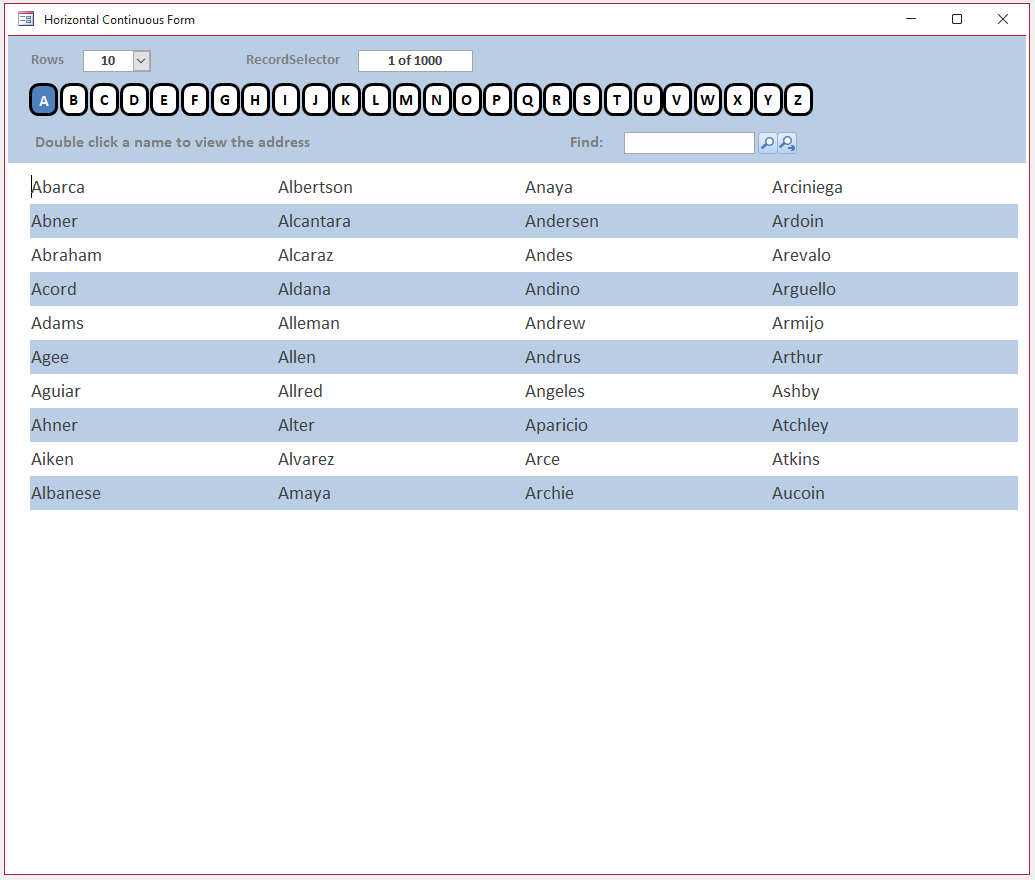This screenshot has width=1035, height=880.
Task: Select the V letter button
Action: click(677, 100)
